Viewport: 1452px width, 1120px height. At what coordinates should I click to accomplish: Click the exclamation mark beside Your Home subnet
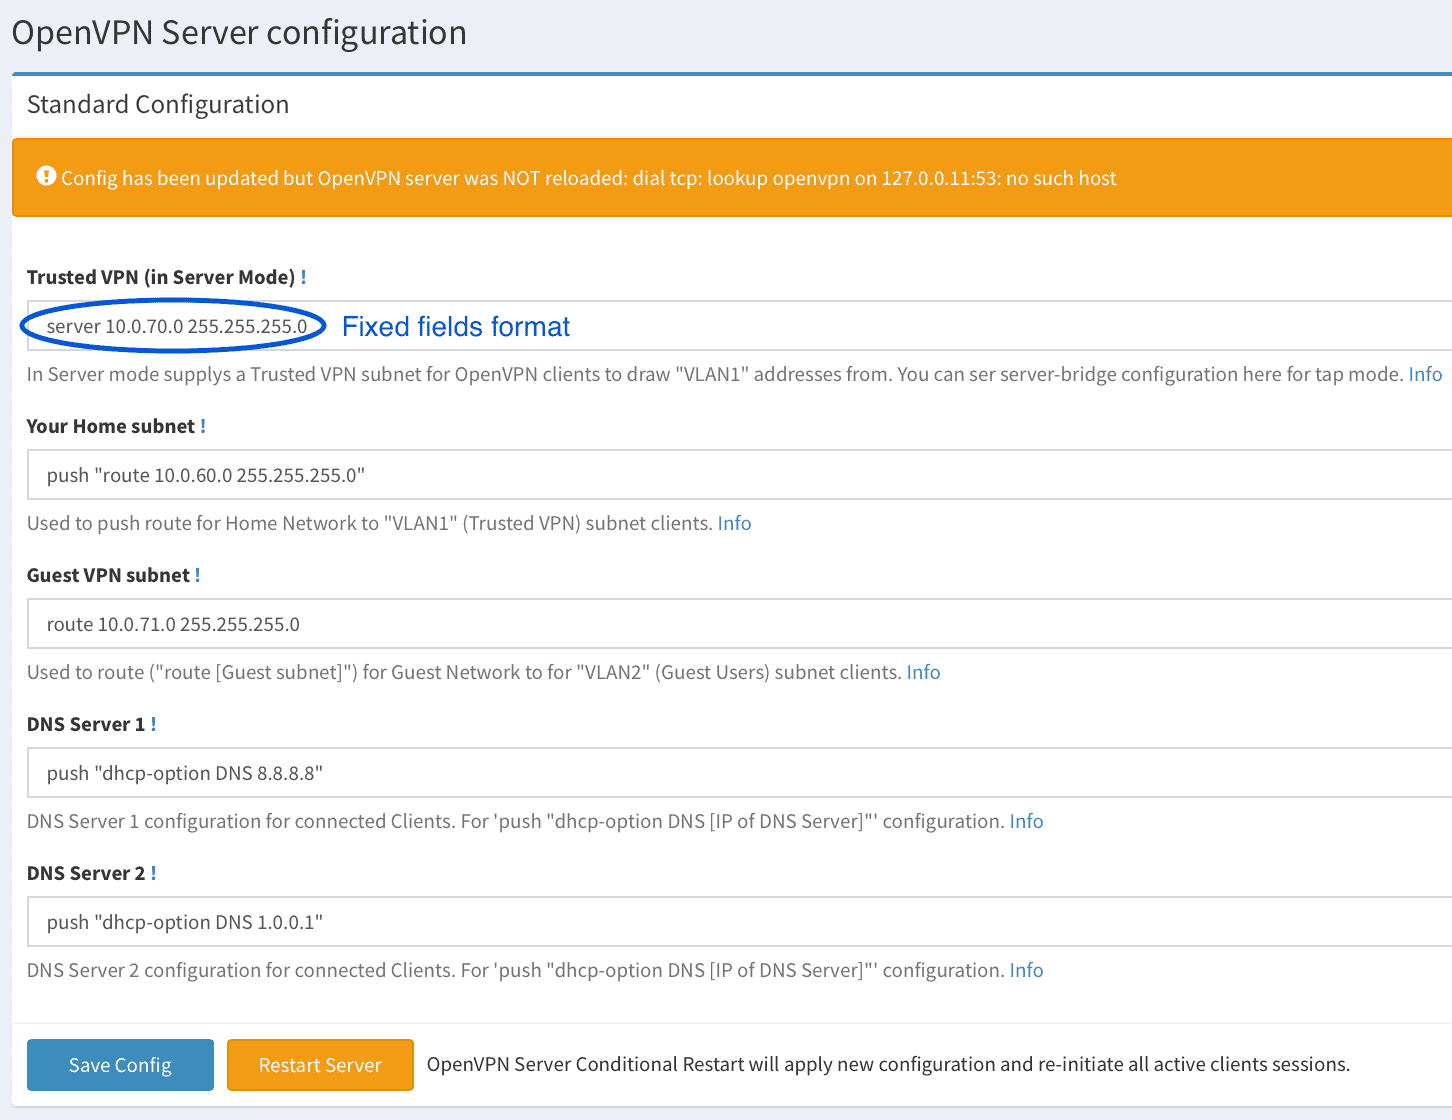203,426
